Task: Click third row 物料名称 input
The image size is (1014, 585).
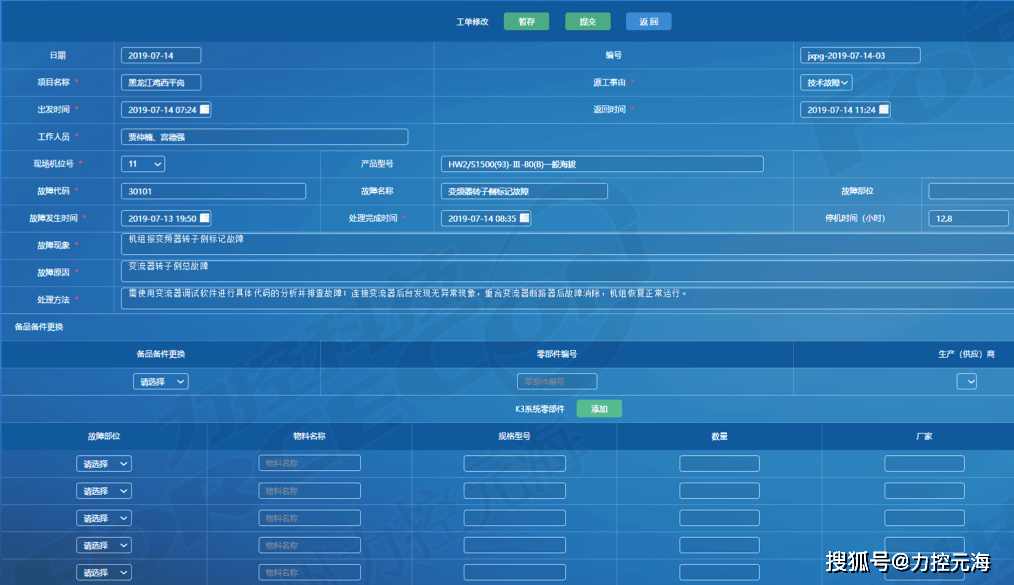Action: tap(310, 518)
